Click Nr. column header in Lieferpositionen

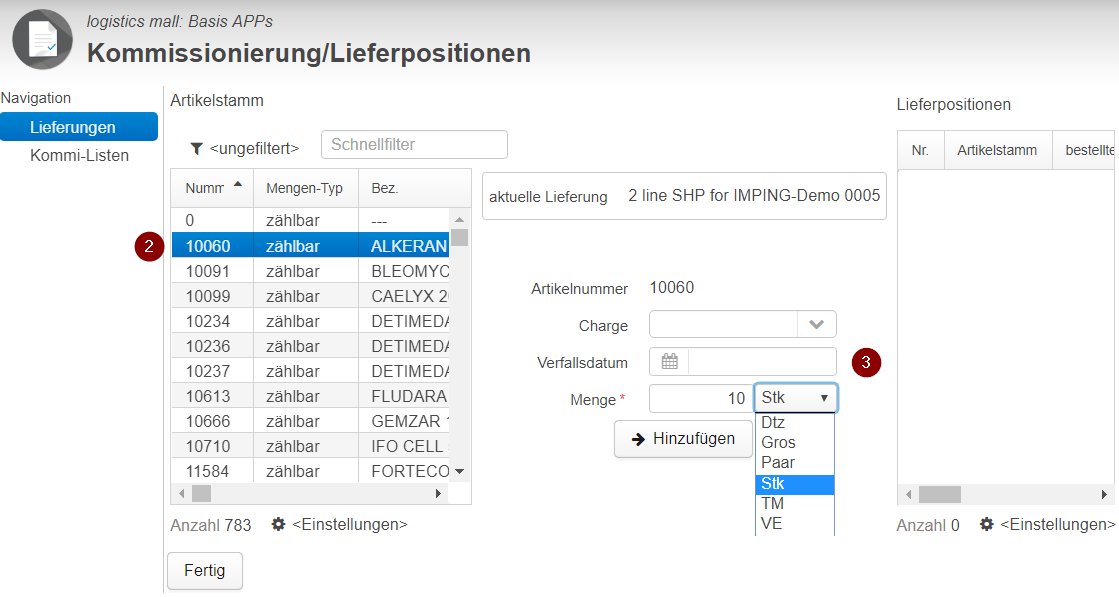[x=921, y=150]
